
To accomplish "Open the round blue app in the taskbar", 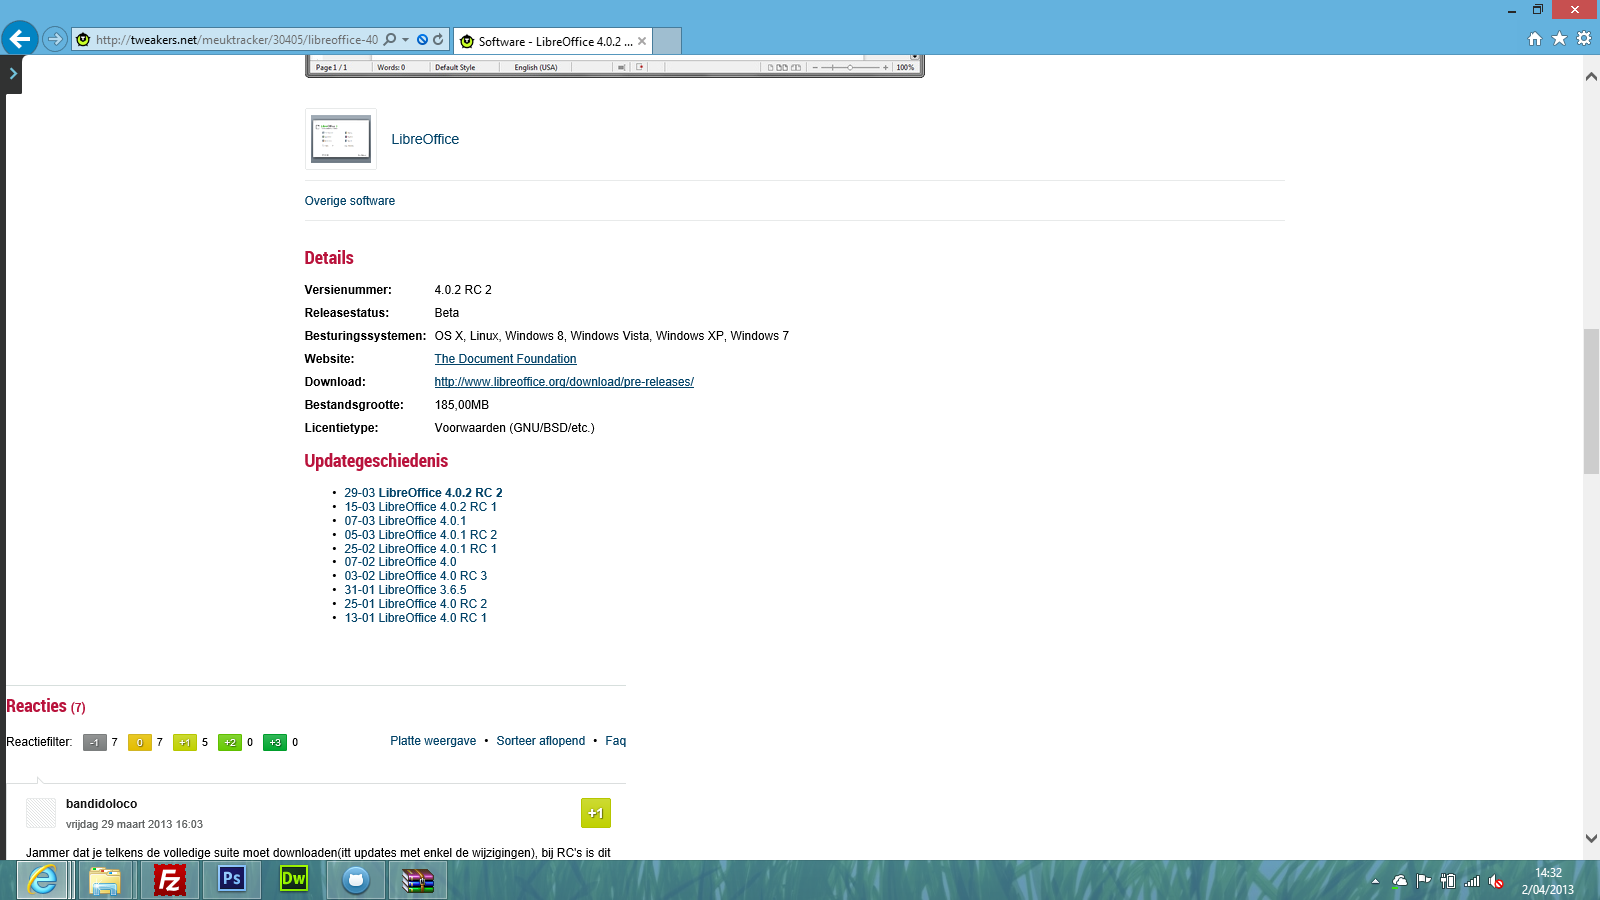I will click(x=356, y=880).
